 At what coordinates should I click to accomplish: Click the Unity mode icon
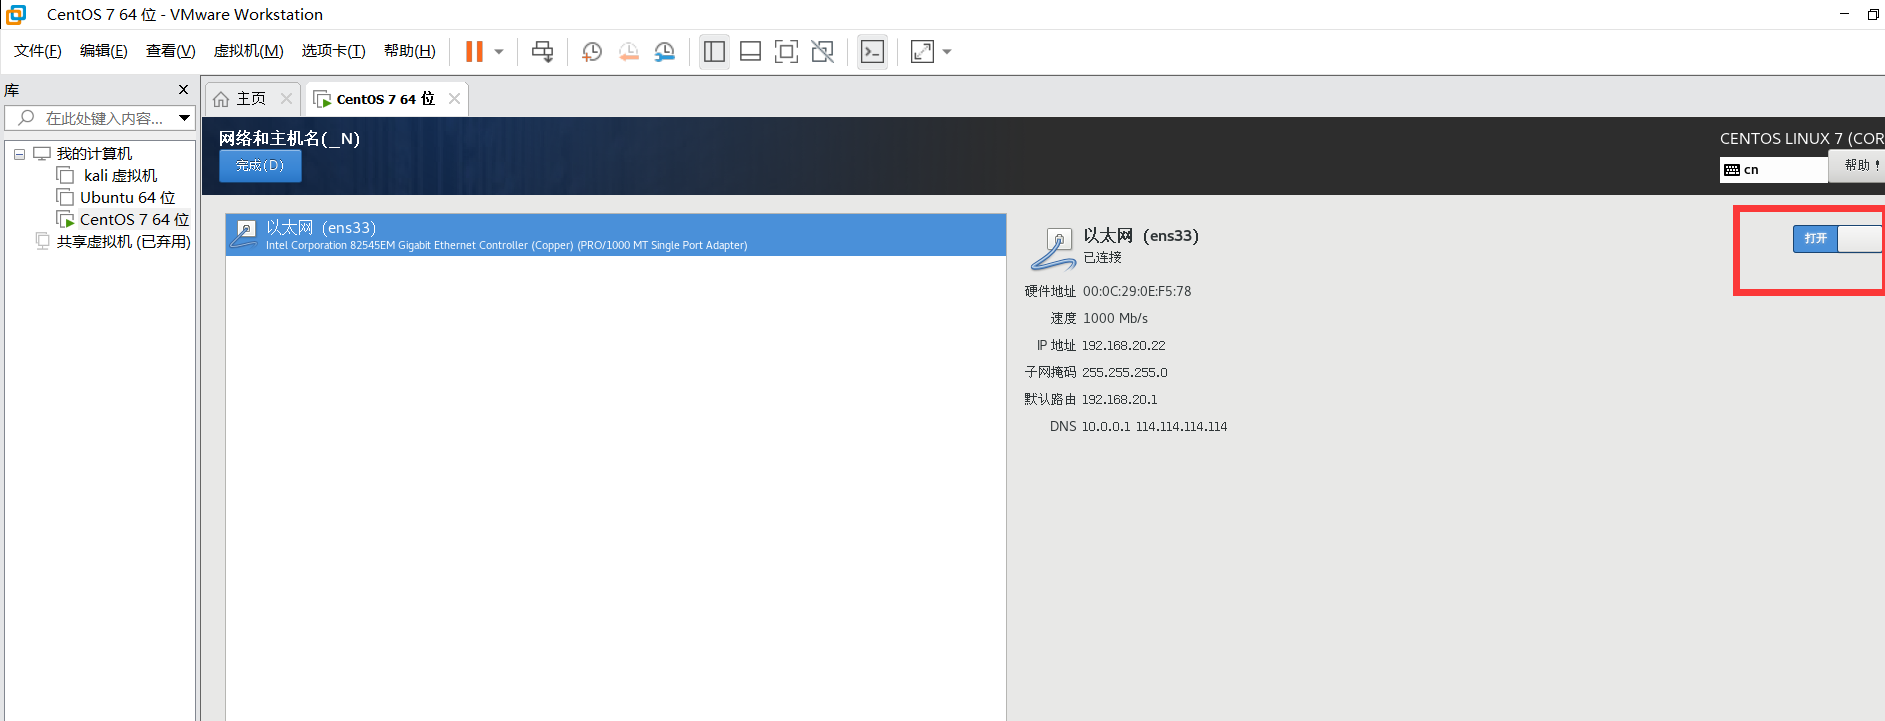point(822,51)
